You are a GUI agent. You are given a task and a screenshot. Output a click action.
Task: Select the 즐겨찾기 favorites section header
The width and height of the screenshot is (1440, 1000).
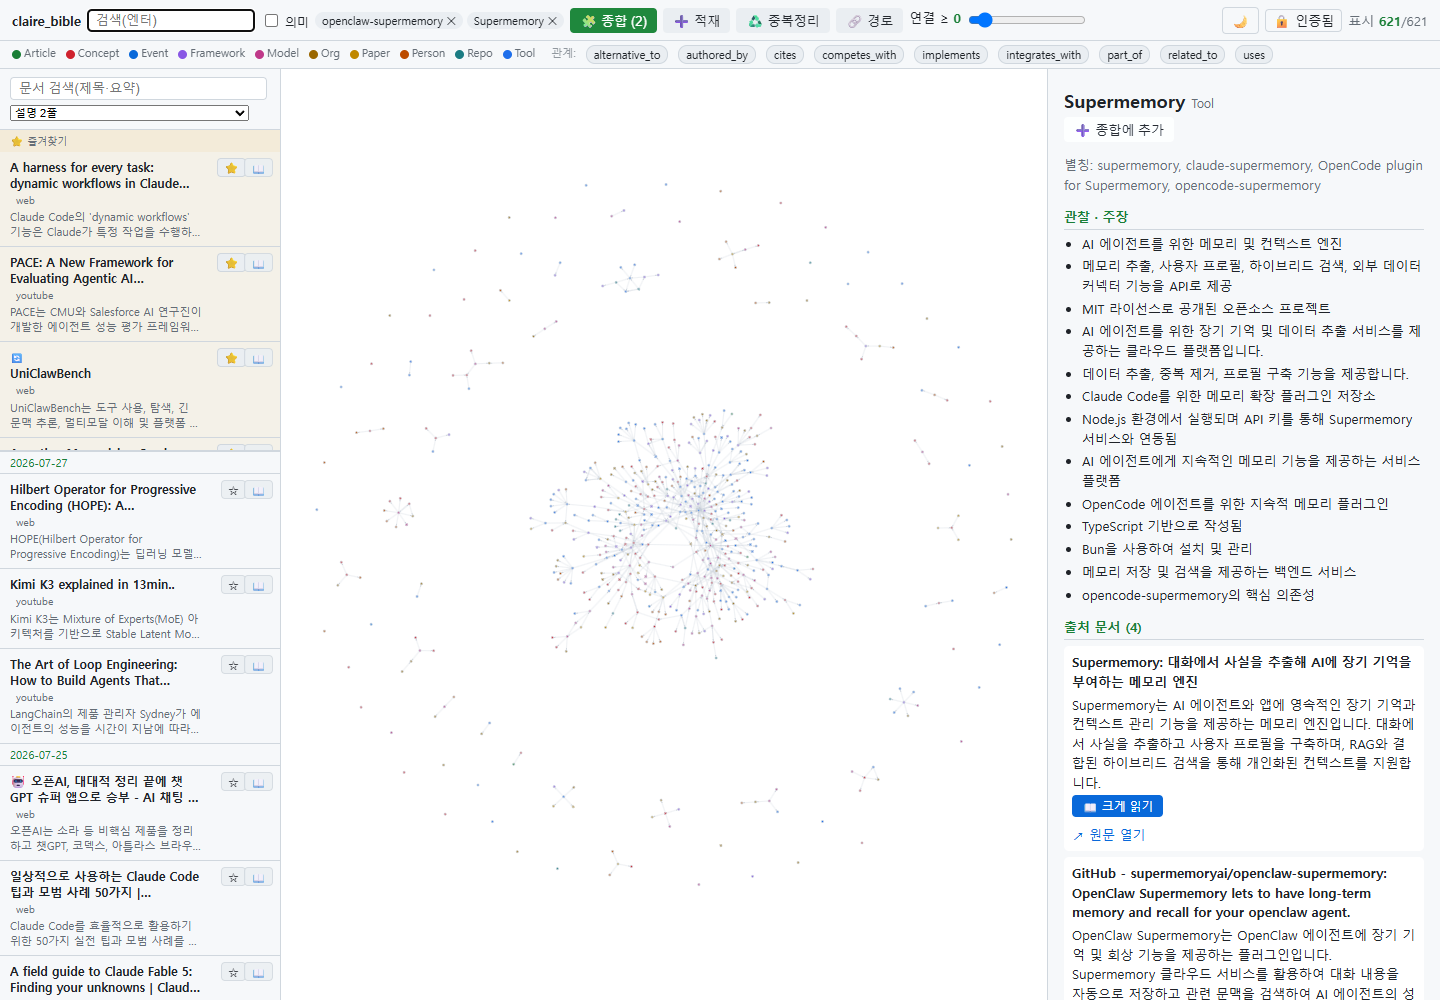140,141
